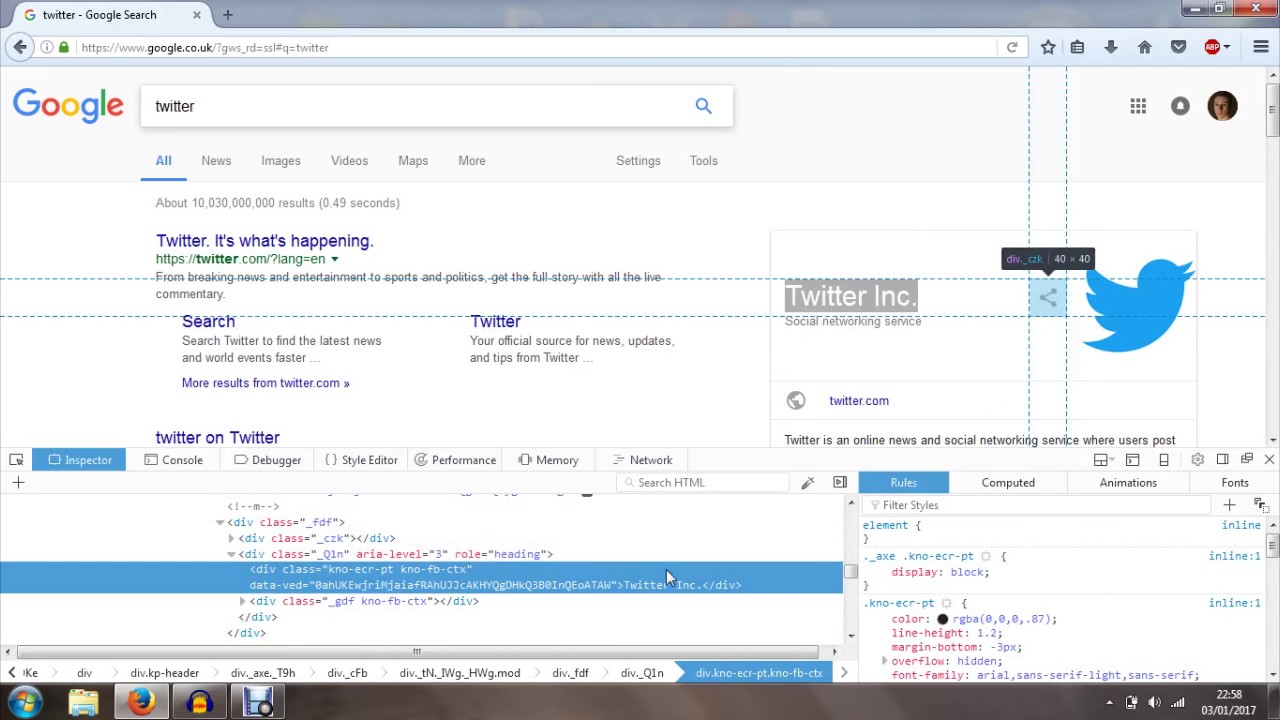
Task: Open Firefox hamburger menu
Action: click(x=1260, y=47)
